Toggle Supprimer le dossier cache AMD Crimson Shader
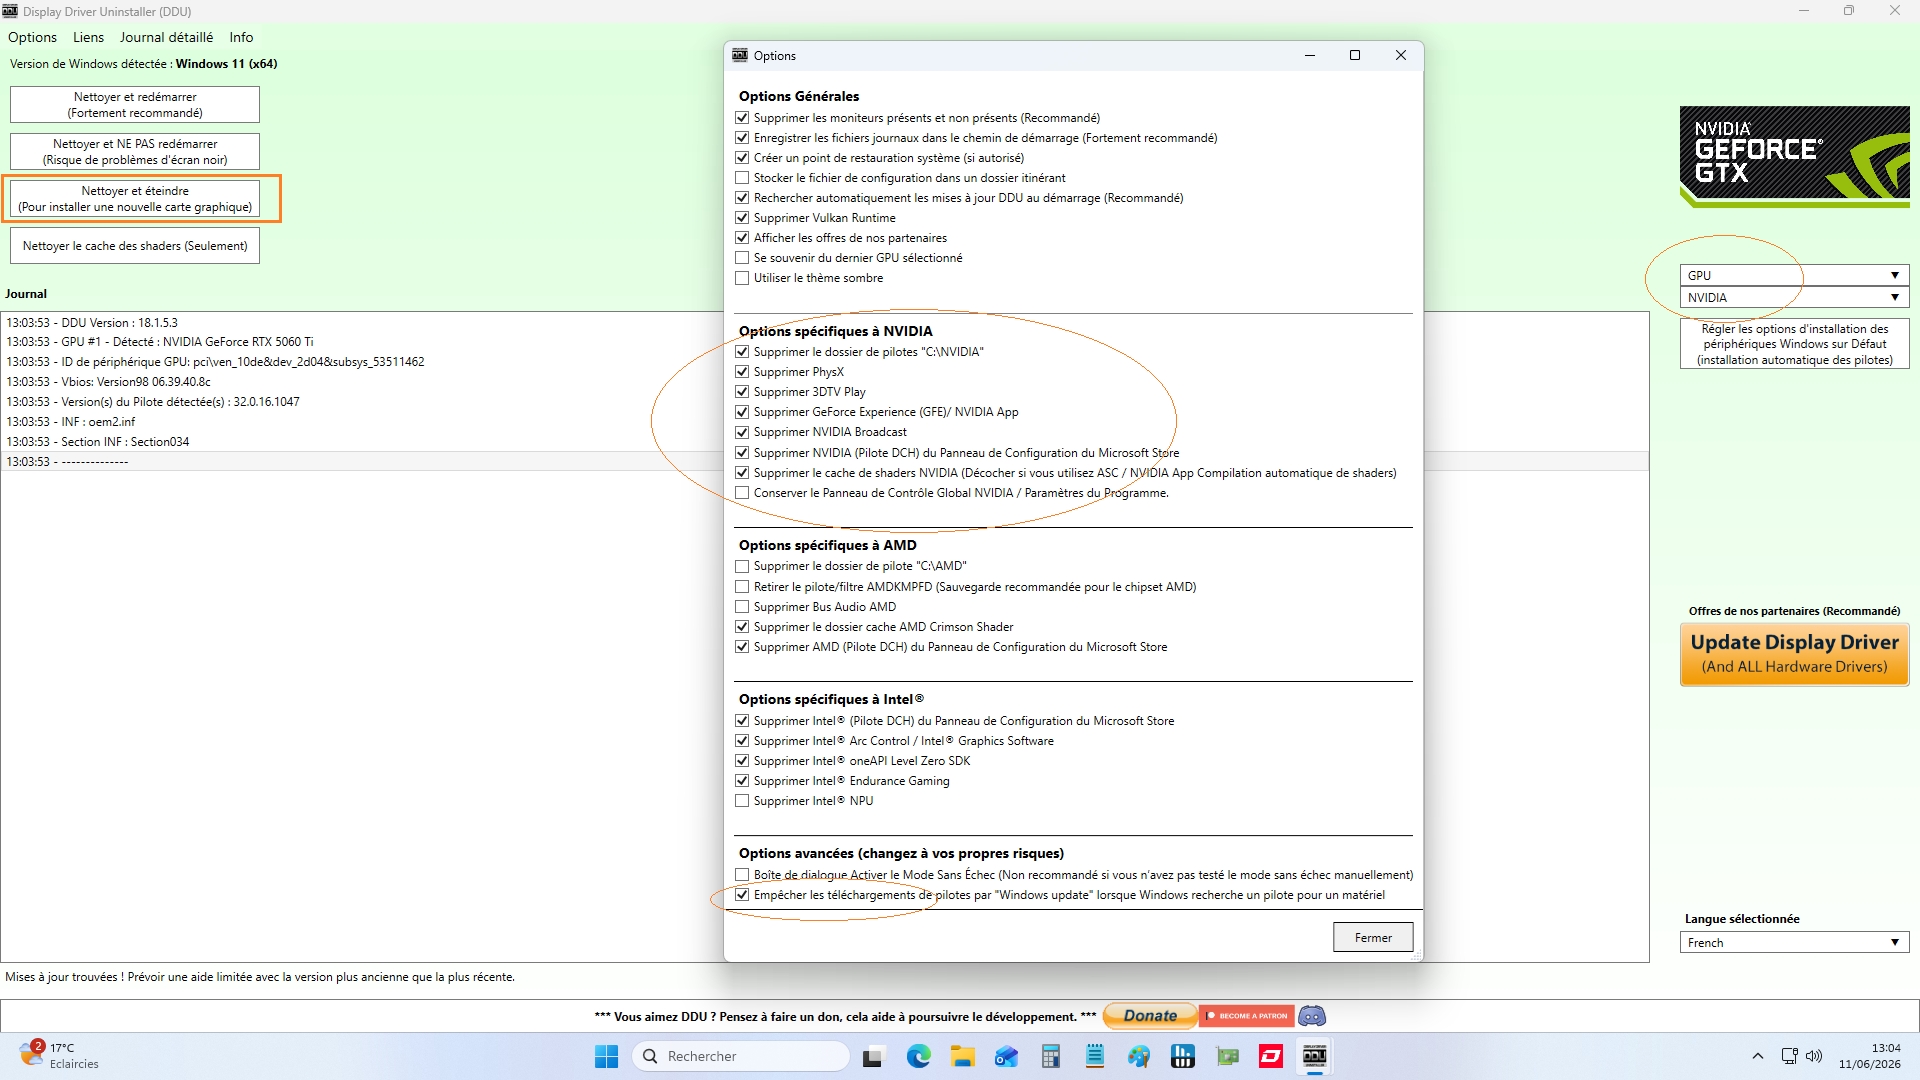Screen dimensions: 1920x1080 tap(742, 627)
